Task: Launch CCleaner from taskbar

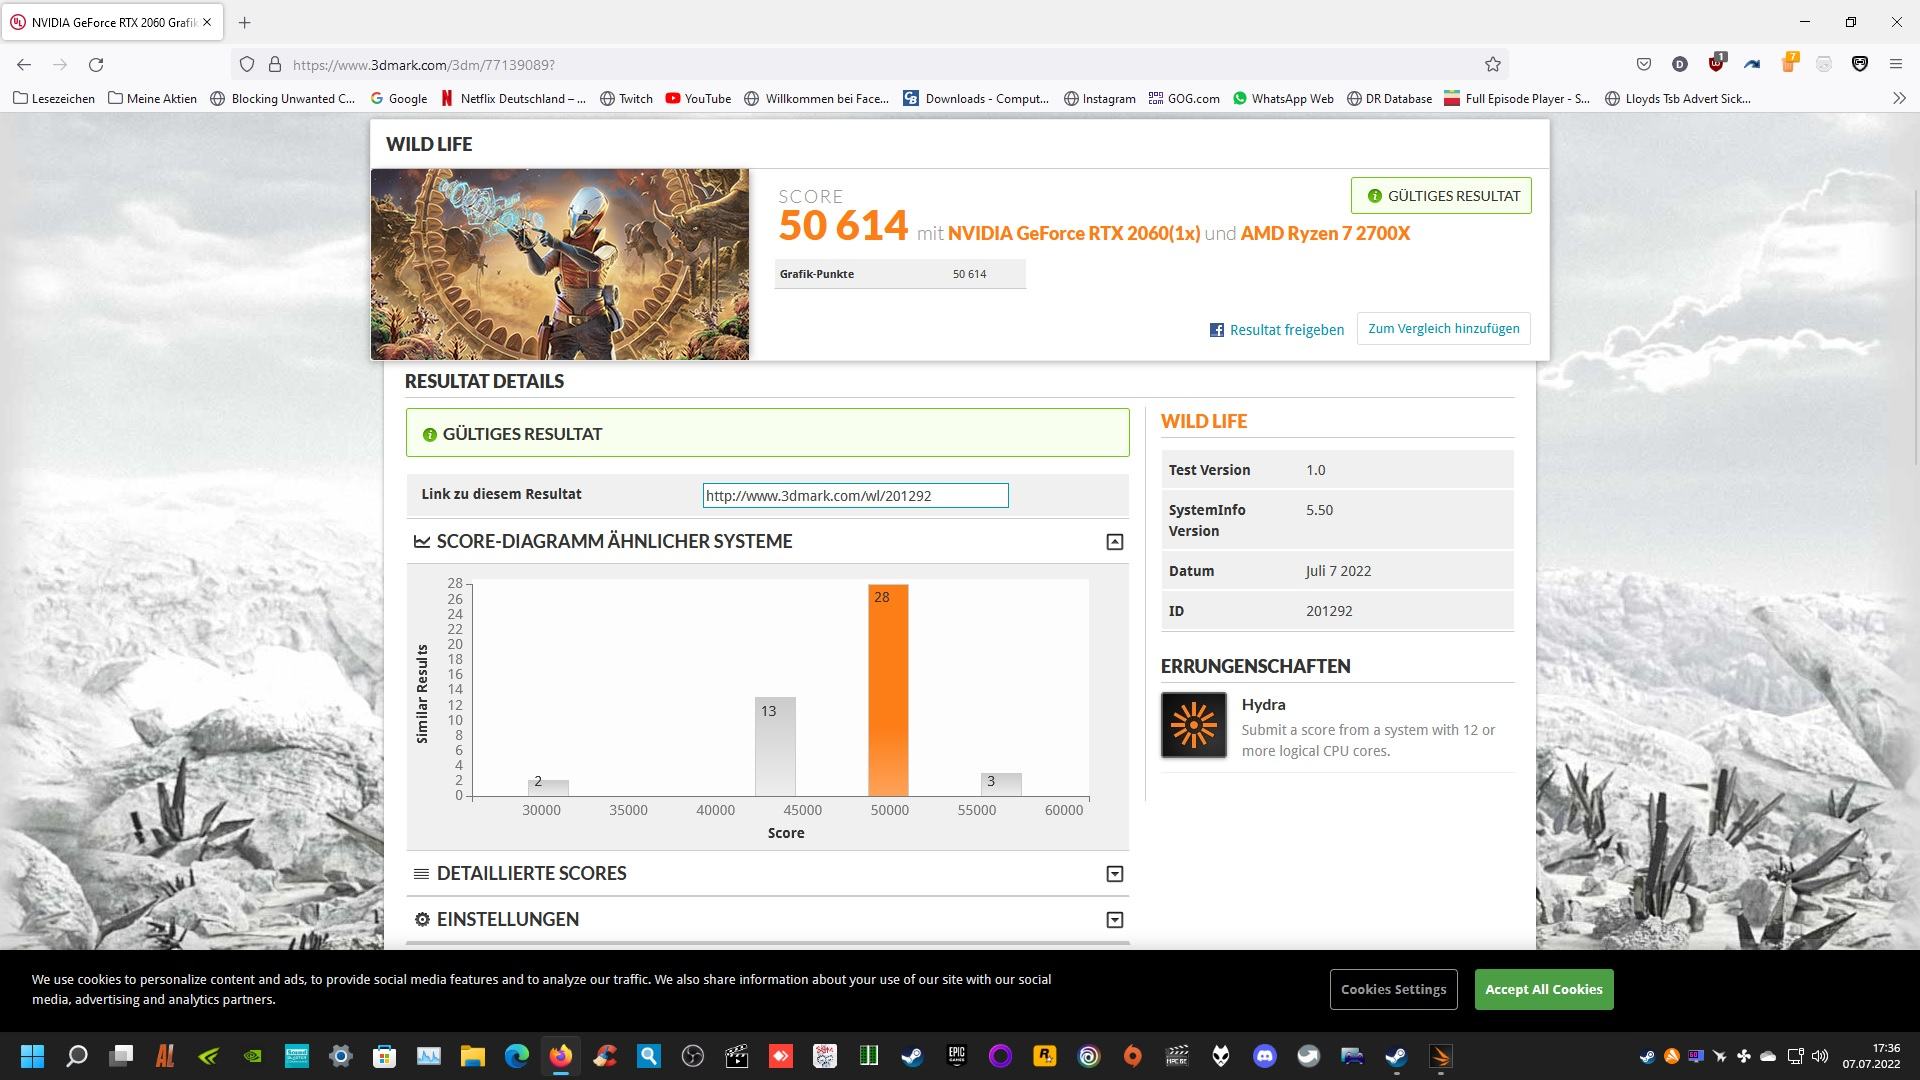Action: pyautogui.click(x=605, y=1056)
